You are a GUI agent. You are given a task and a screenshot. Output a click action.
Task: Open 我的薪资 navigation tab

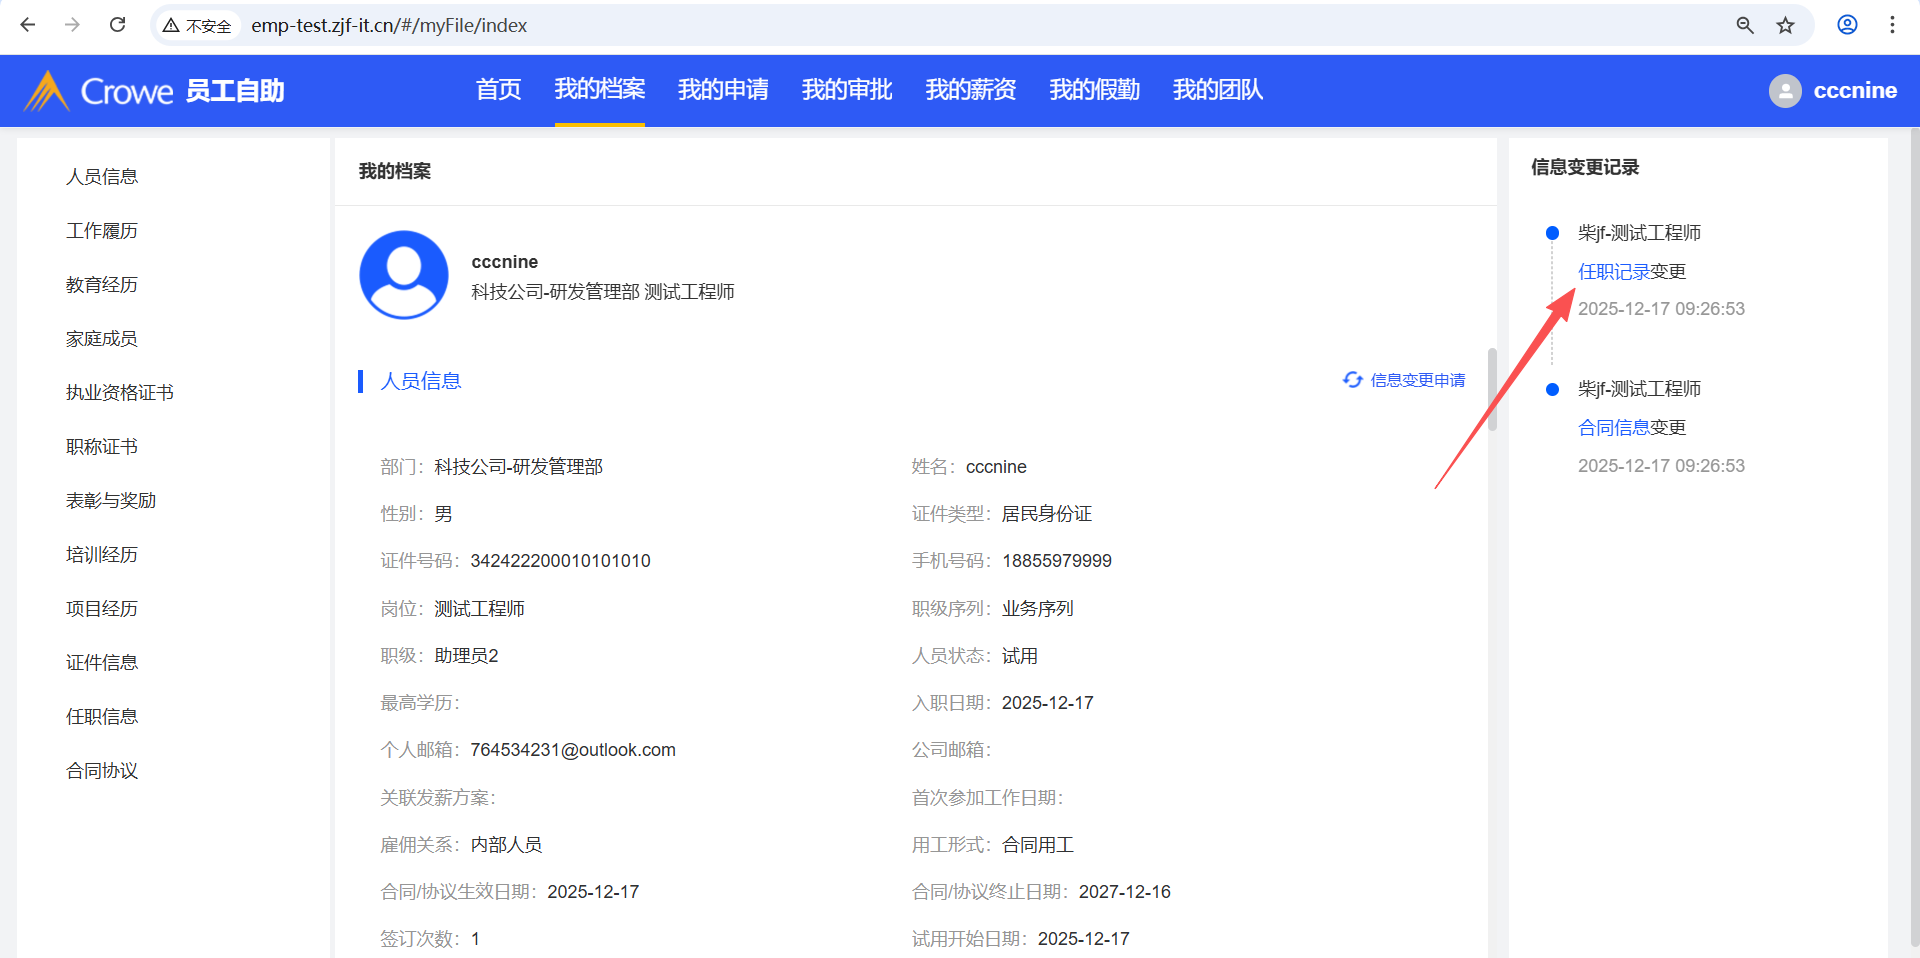coord(970,90)
